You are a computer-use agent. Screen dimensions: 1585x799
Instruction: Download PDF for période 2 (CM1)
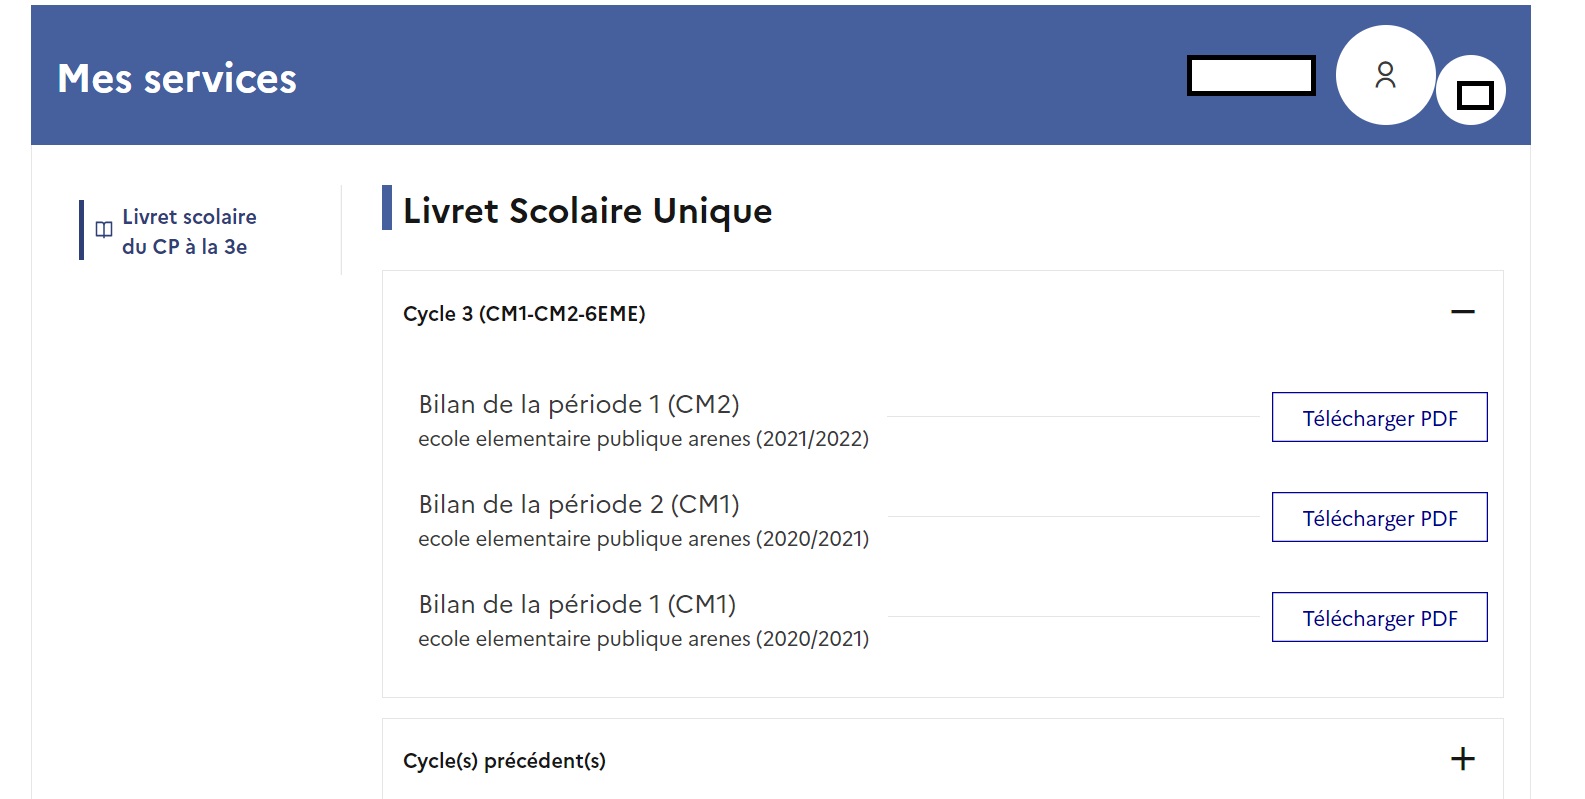[x=1379, y=518]
